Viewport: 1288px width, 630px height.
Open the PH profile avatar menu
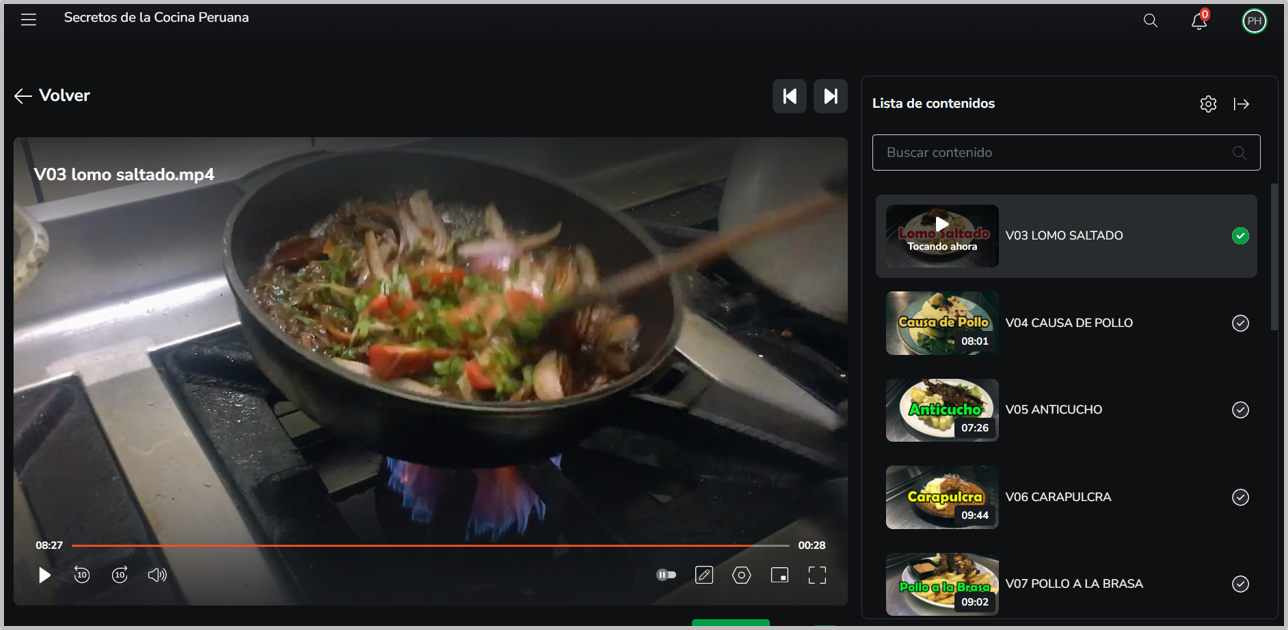(x=1253, y=21)
